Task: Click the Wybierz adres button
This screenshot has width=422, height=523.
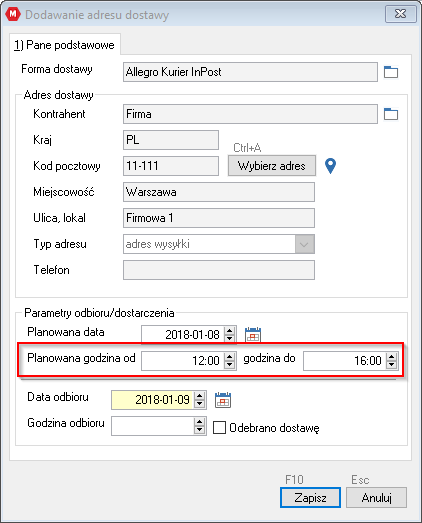Action: click(x=272, y=166)
